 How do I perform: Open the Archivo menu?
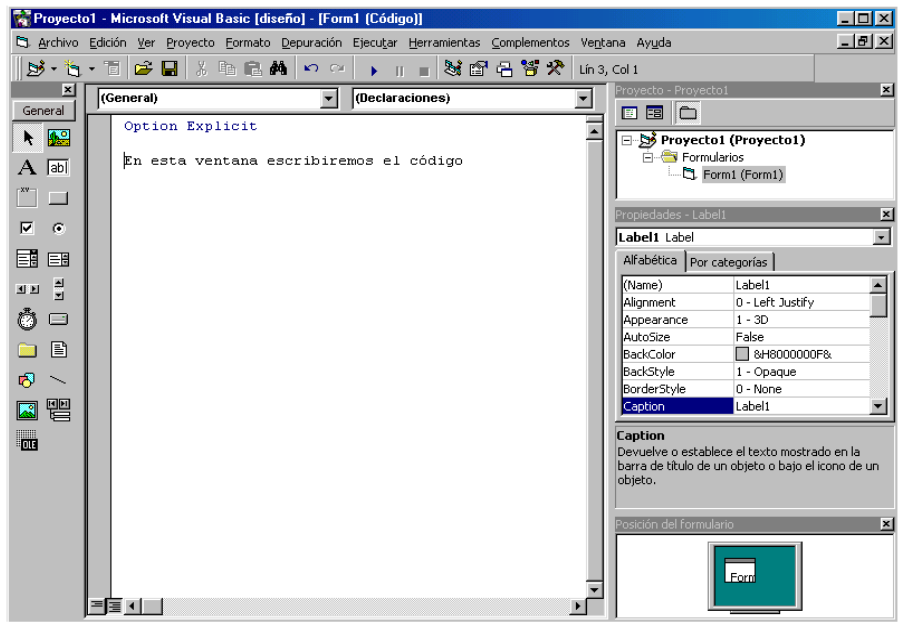tap(58, 43)
